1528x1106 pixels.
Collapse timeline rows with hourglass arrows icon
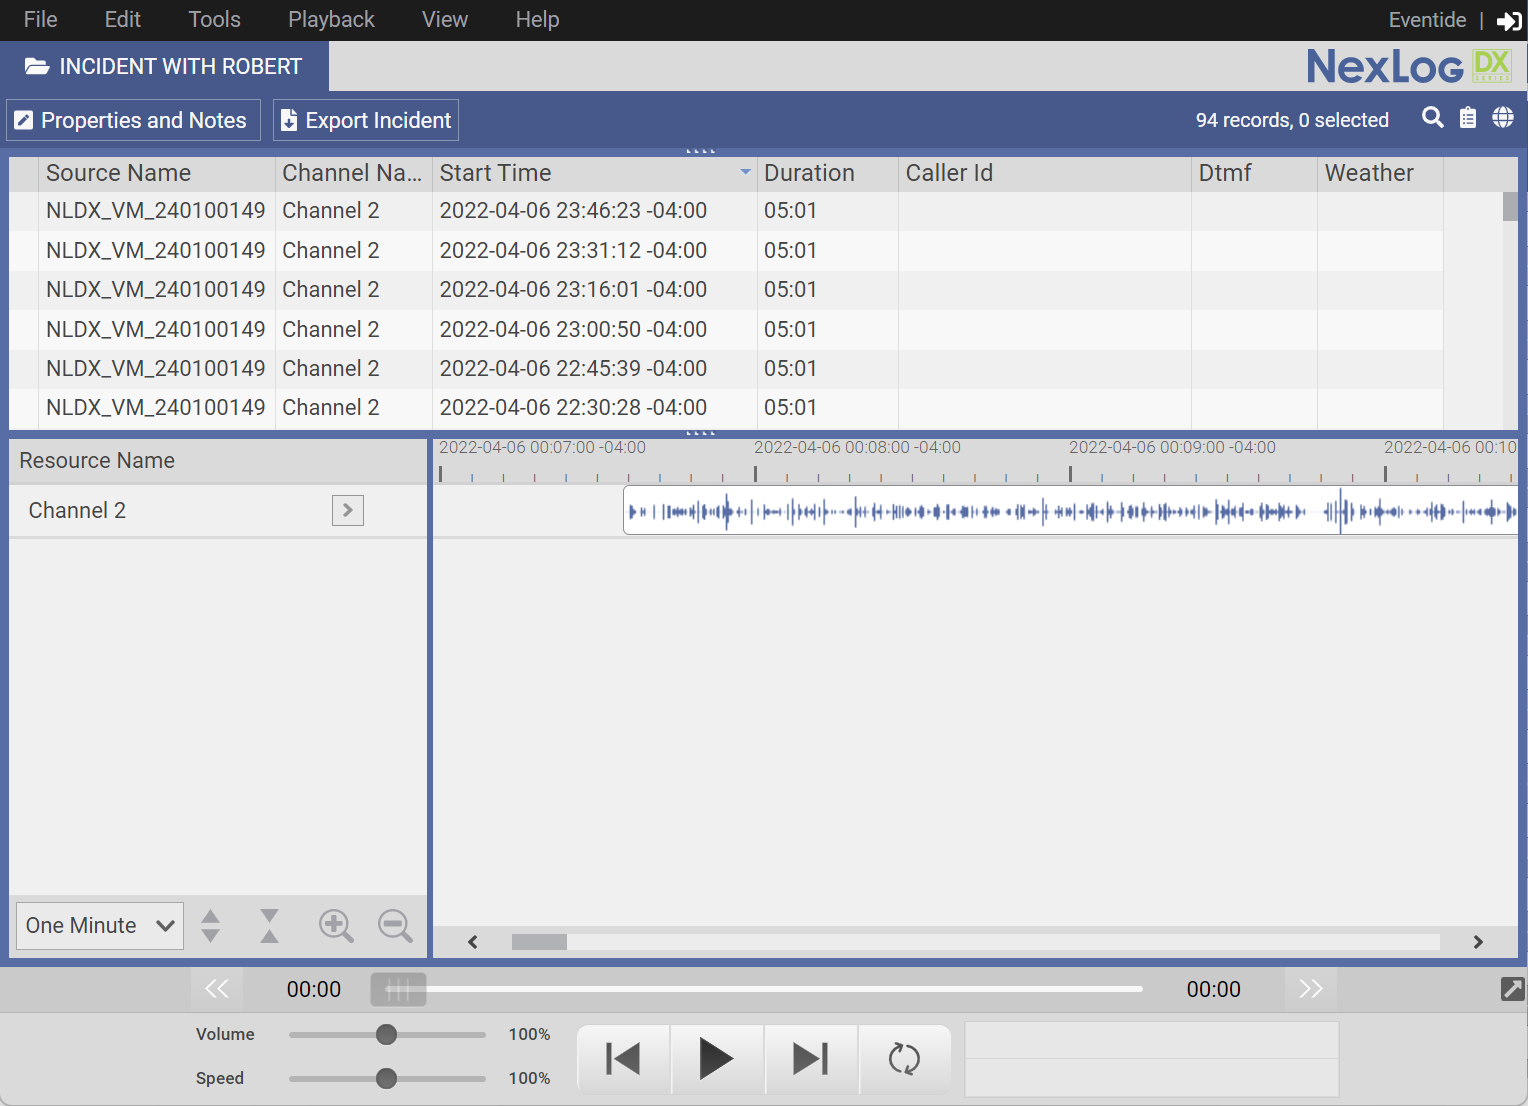point(269,926)
